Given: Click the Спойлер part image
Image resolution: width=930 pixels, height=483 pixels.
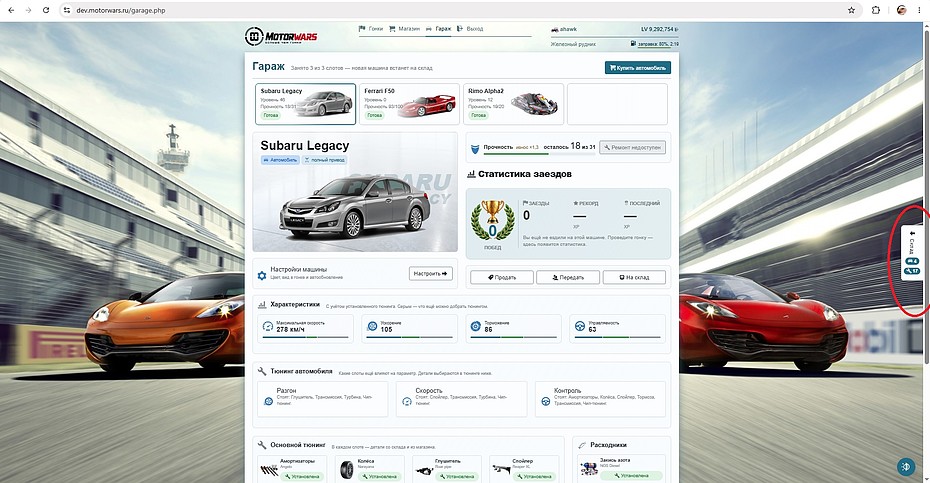Looking at the screenshot, I should click(501, 469).
